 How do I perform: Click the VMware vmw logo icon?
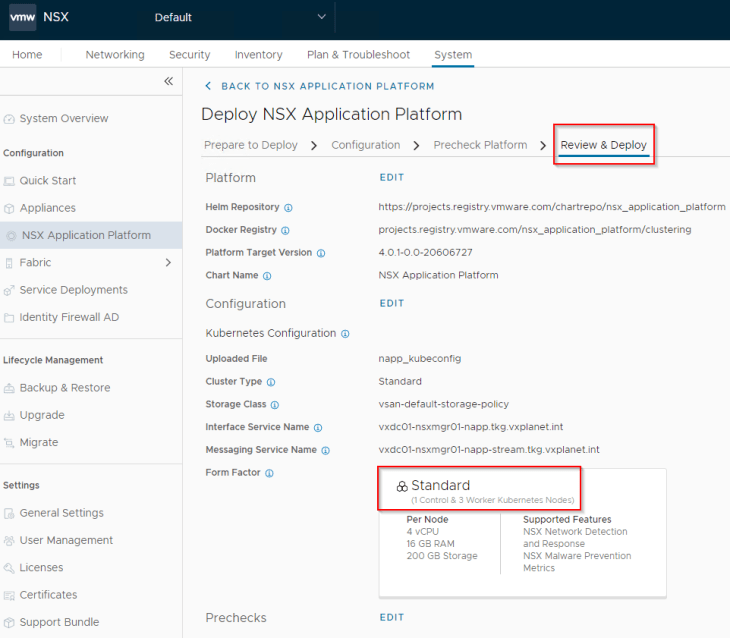(x=22, y=18)
